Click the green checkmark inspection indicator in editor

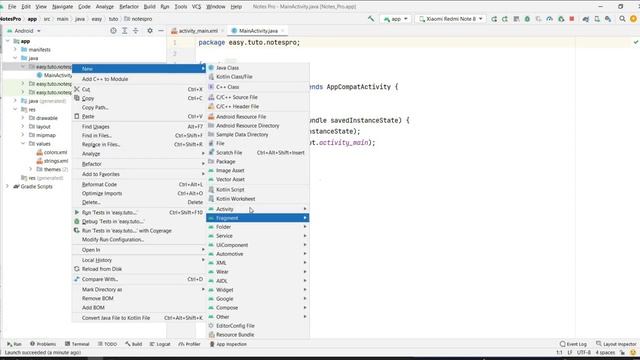(x=636, y=42)
